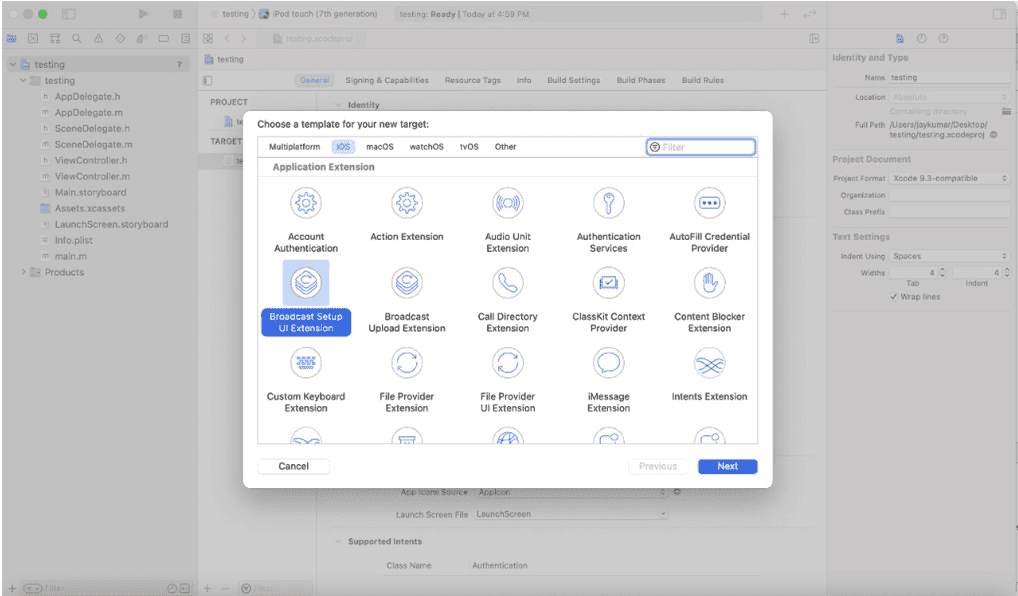Adjust the Tab width stepper
This screenshot has height=596, width=1018.
tap(943, 273)
